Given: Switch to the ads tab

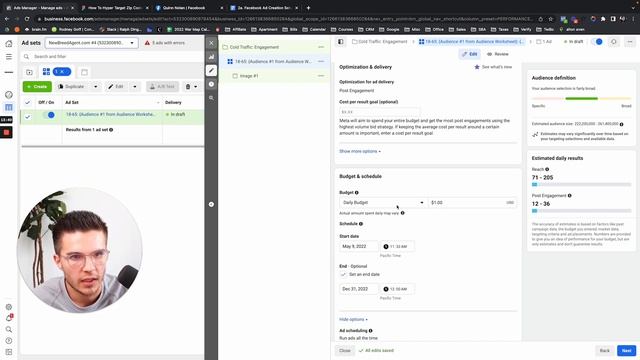Looking at the screenshot, I should click(84, 72).
